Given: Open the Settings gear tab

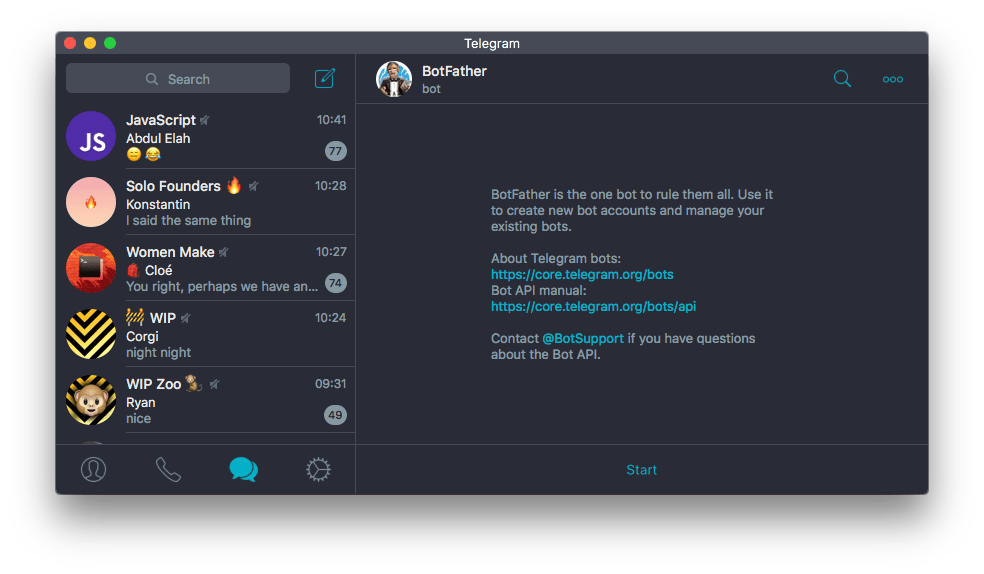Looking at the screenshot, I should (318, 469).
